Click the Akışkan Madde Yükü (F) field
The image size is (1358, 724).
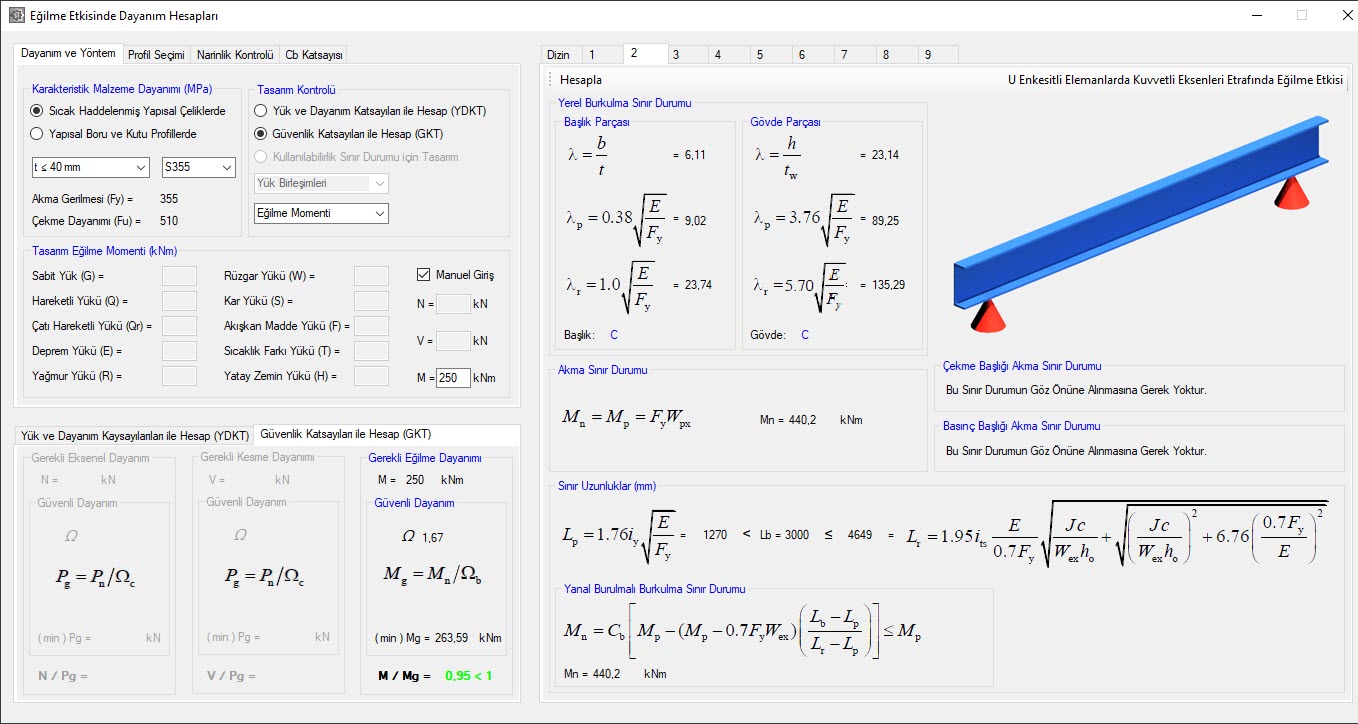pos(371,326)
